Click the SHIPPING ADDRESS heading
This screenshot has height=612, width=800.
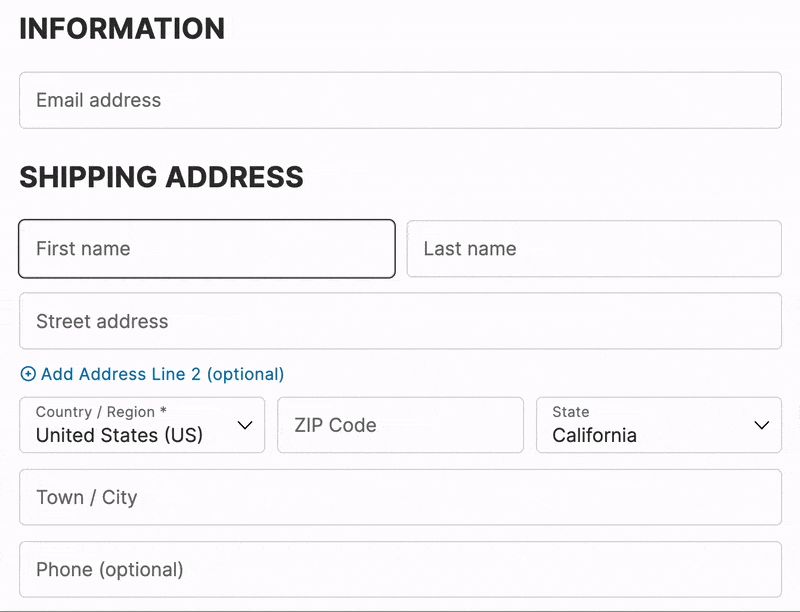161,177
